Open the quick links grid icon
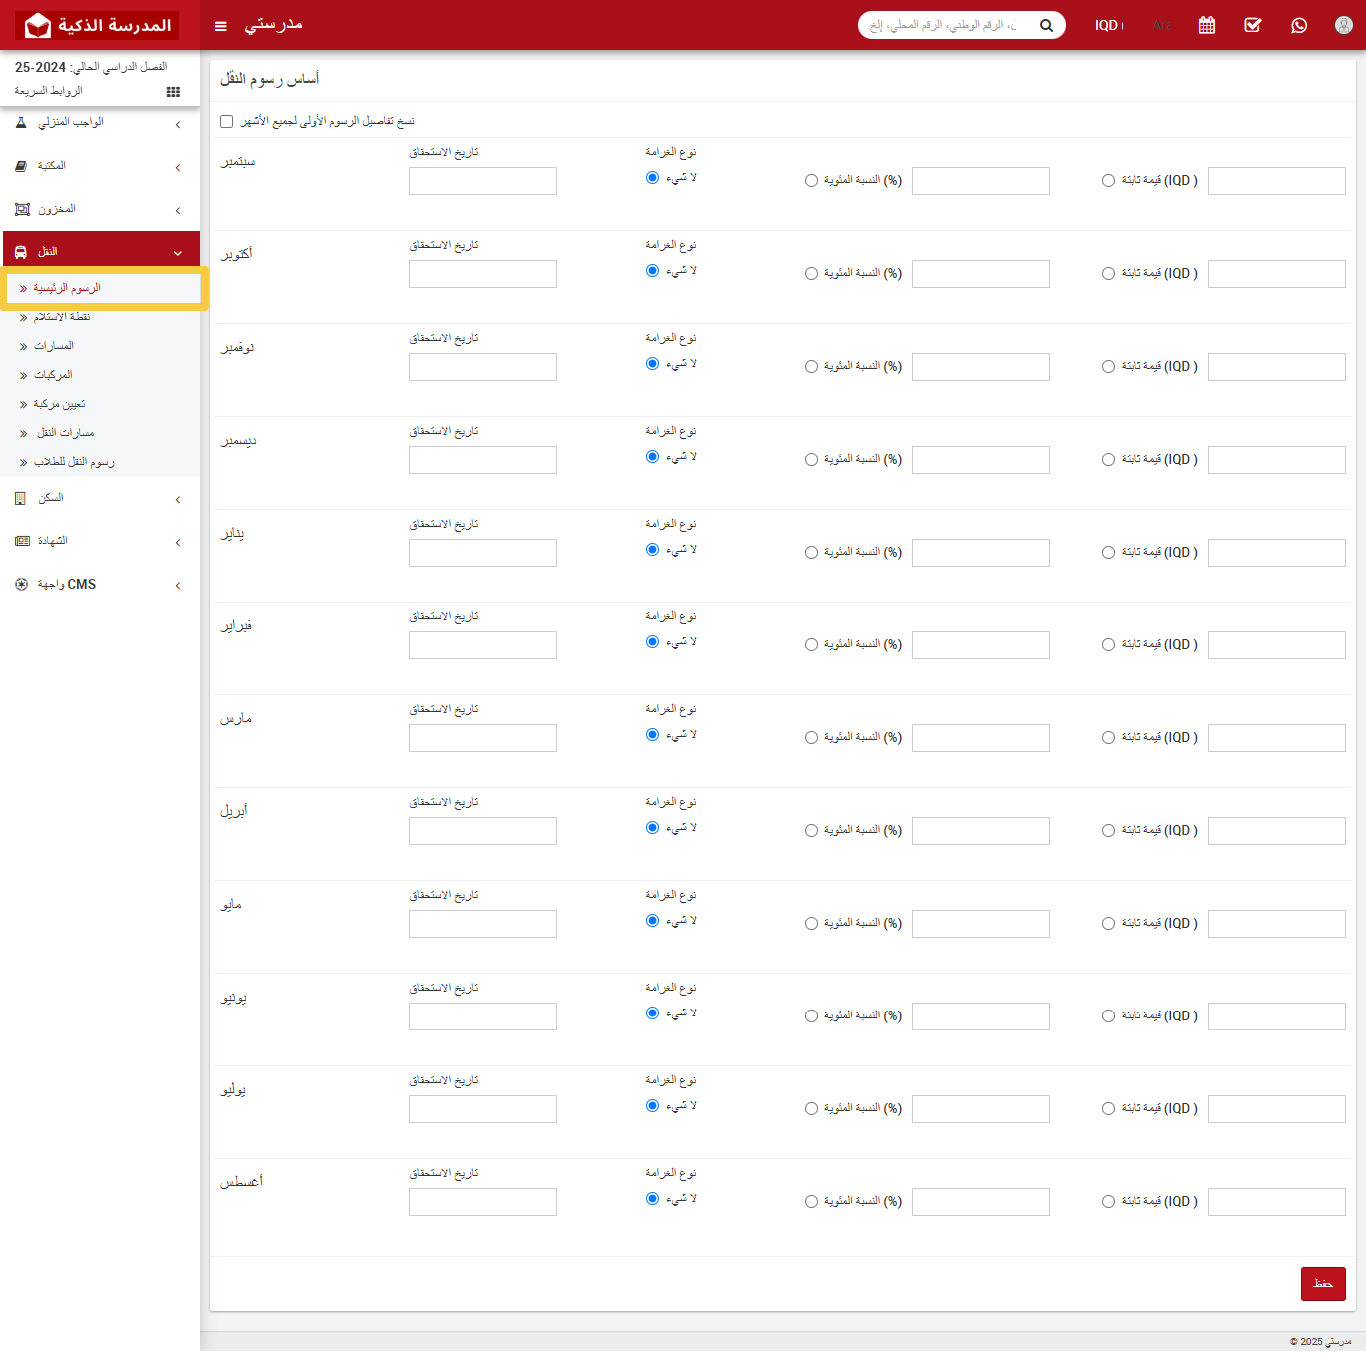Image resolution: width=1366 pixels, height=1353 pixels. 173,92
